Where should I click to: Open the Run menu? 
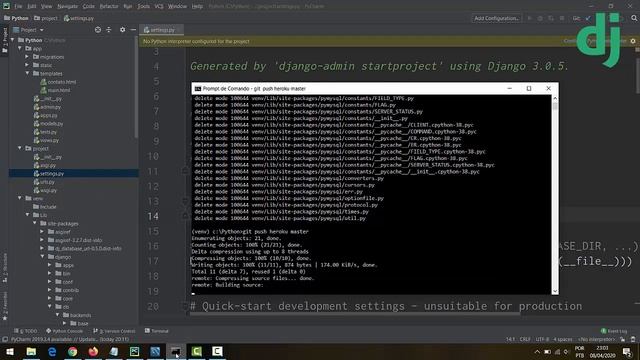click(x=128, y=6)
